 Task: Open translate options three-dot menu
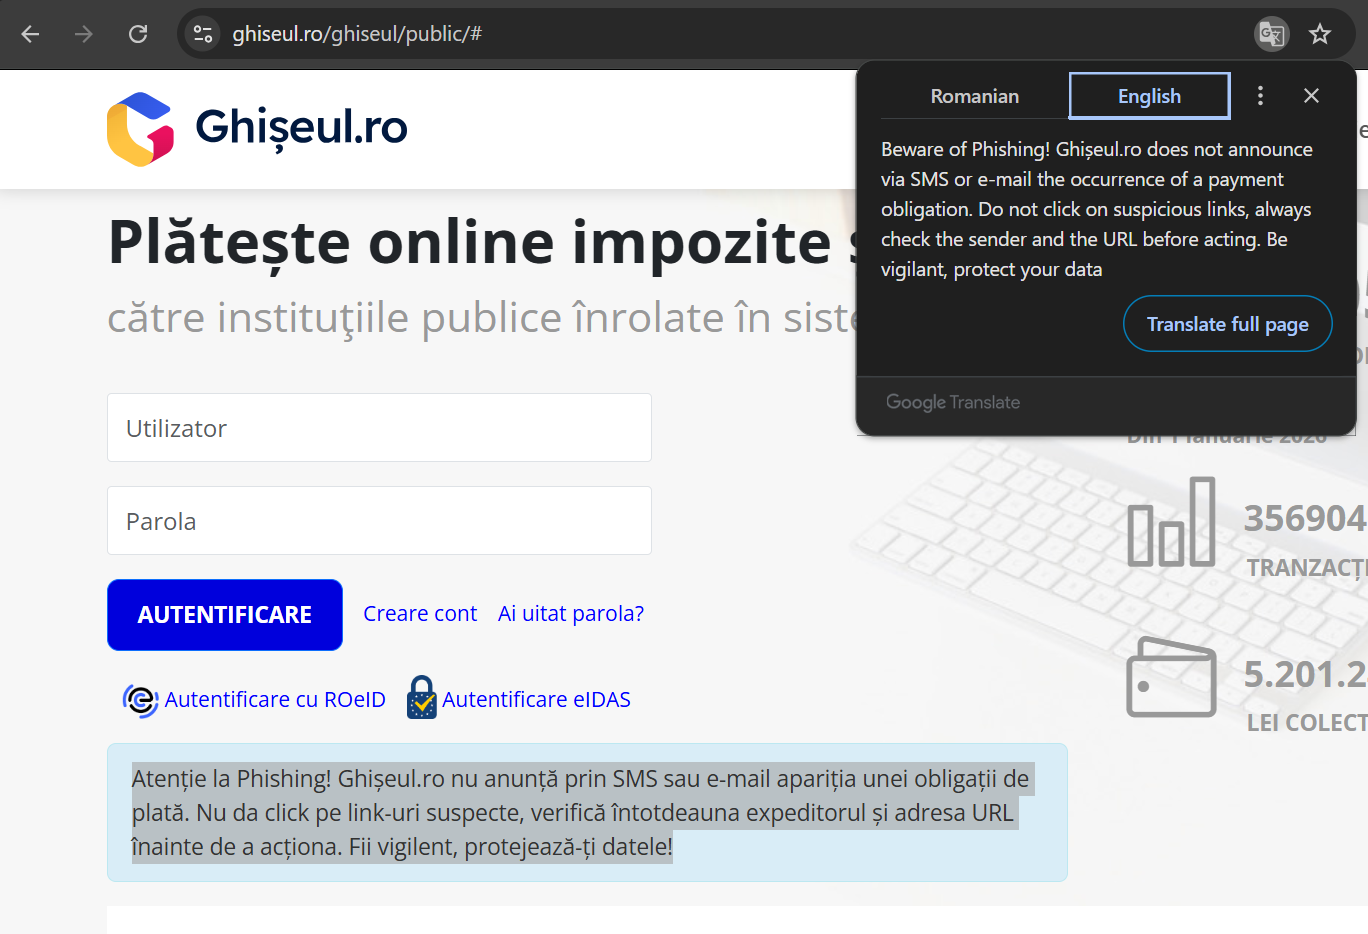[x=1260, y=95]
